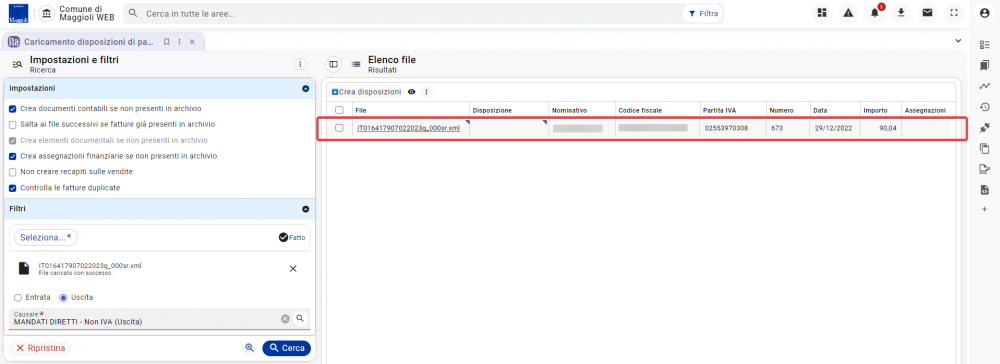Uncheck Controlla le fatture duplicate

click(x=12, y=188)
